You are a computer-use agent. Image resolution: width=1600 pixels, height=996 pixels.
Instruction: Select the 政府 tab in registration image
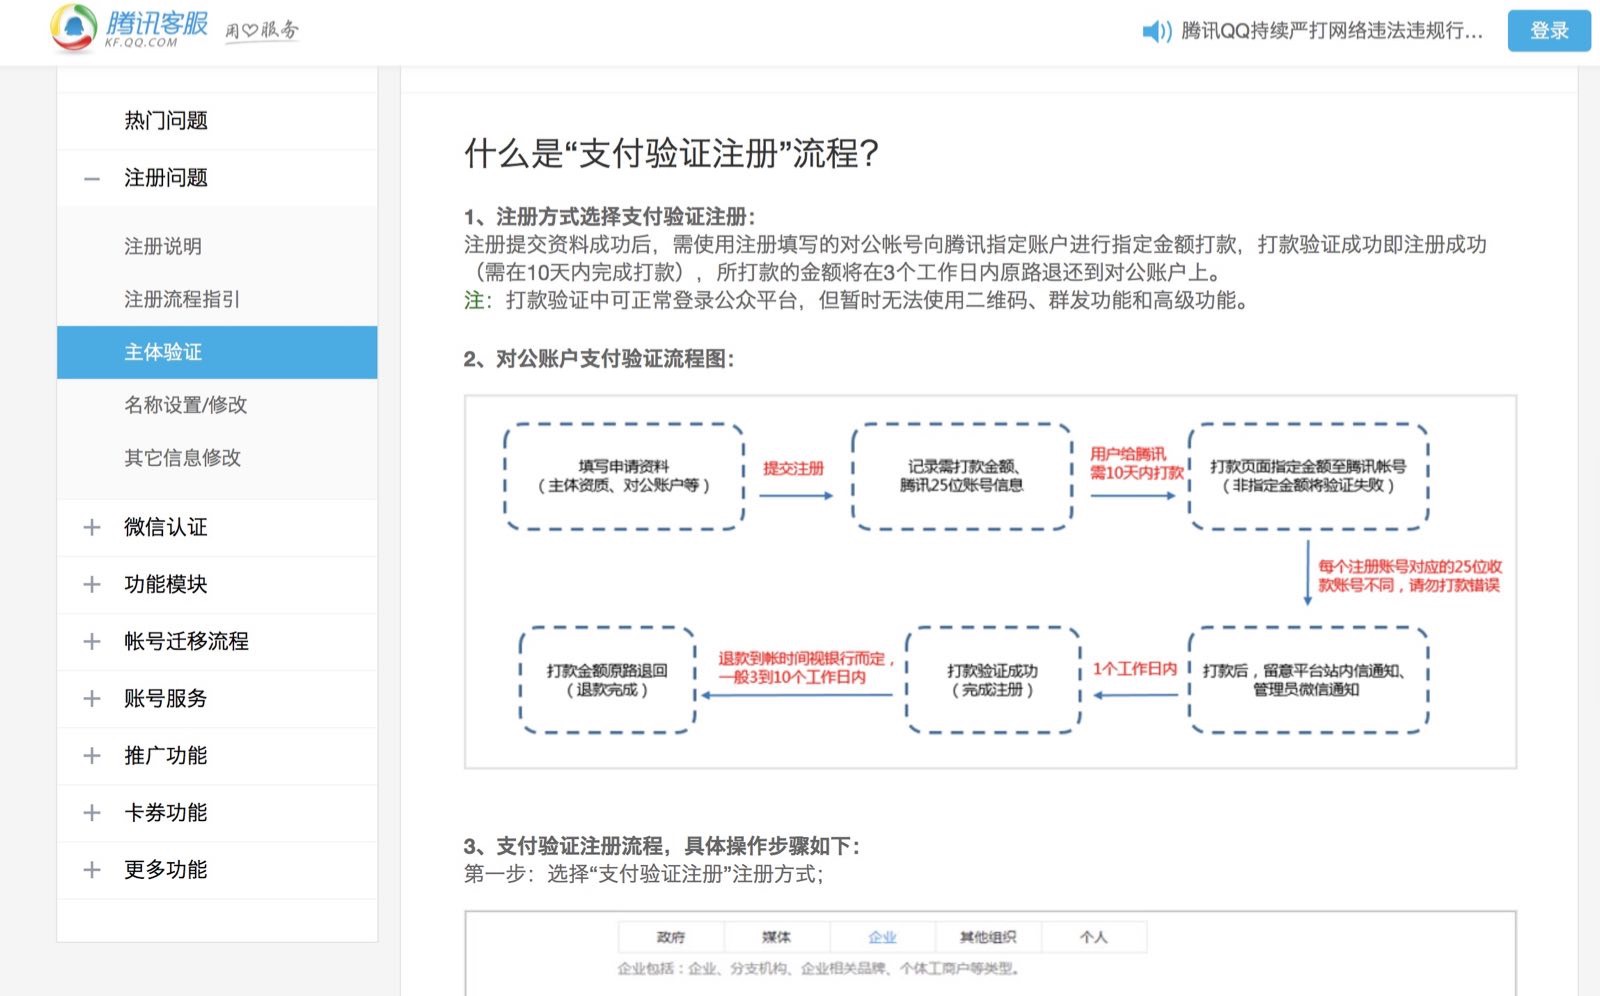coord(671,937)
